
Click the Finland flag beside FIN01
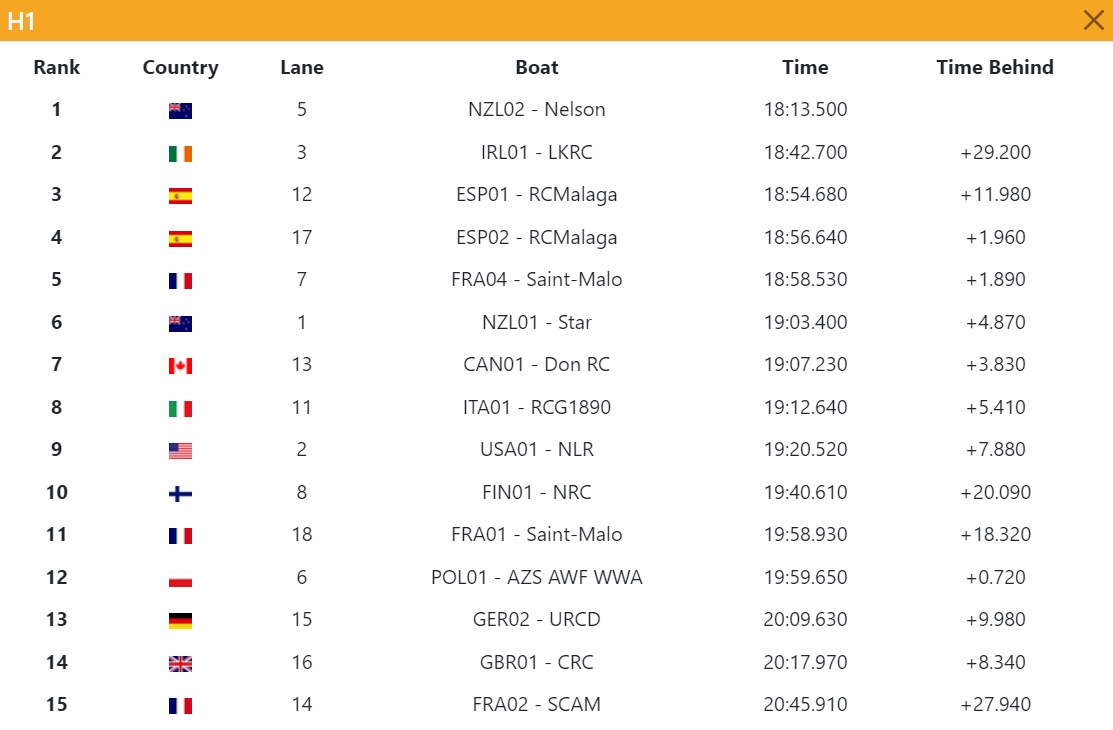coord(180,494)
